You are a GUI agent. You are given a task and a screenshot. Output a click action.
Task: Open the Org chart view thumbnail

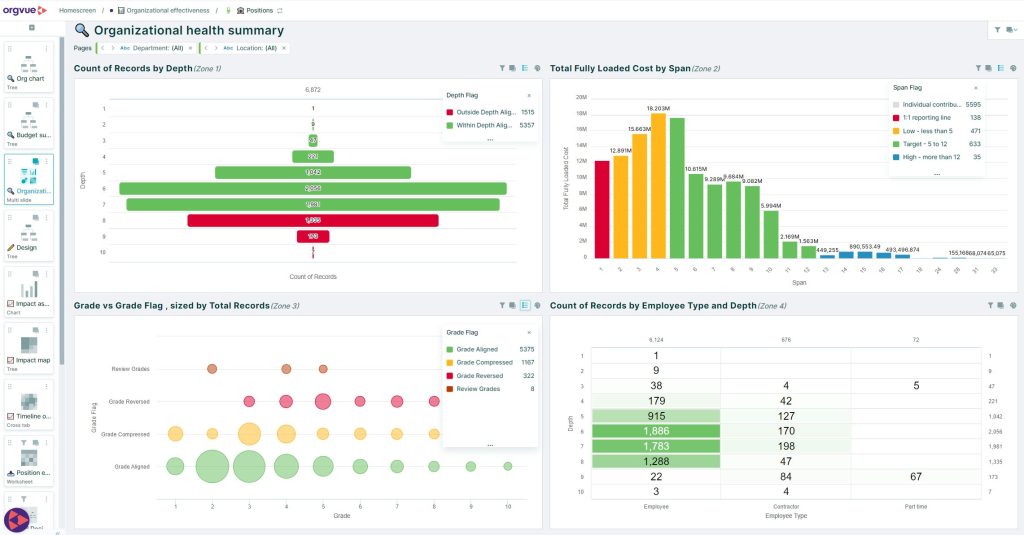pyautogui.click(x=29, y=67)
